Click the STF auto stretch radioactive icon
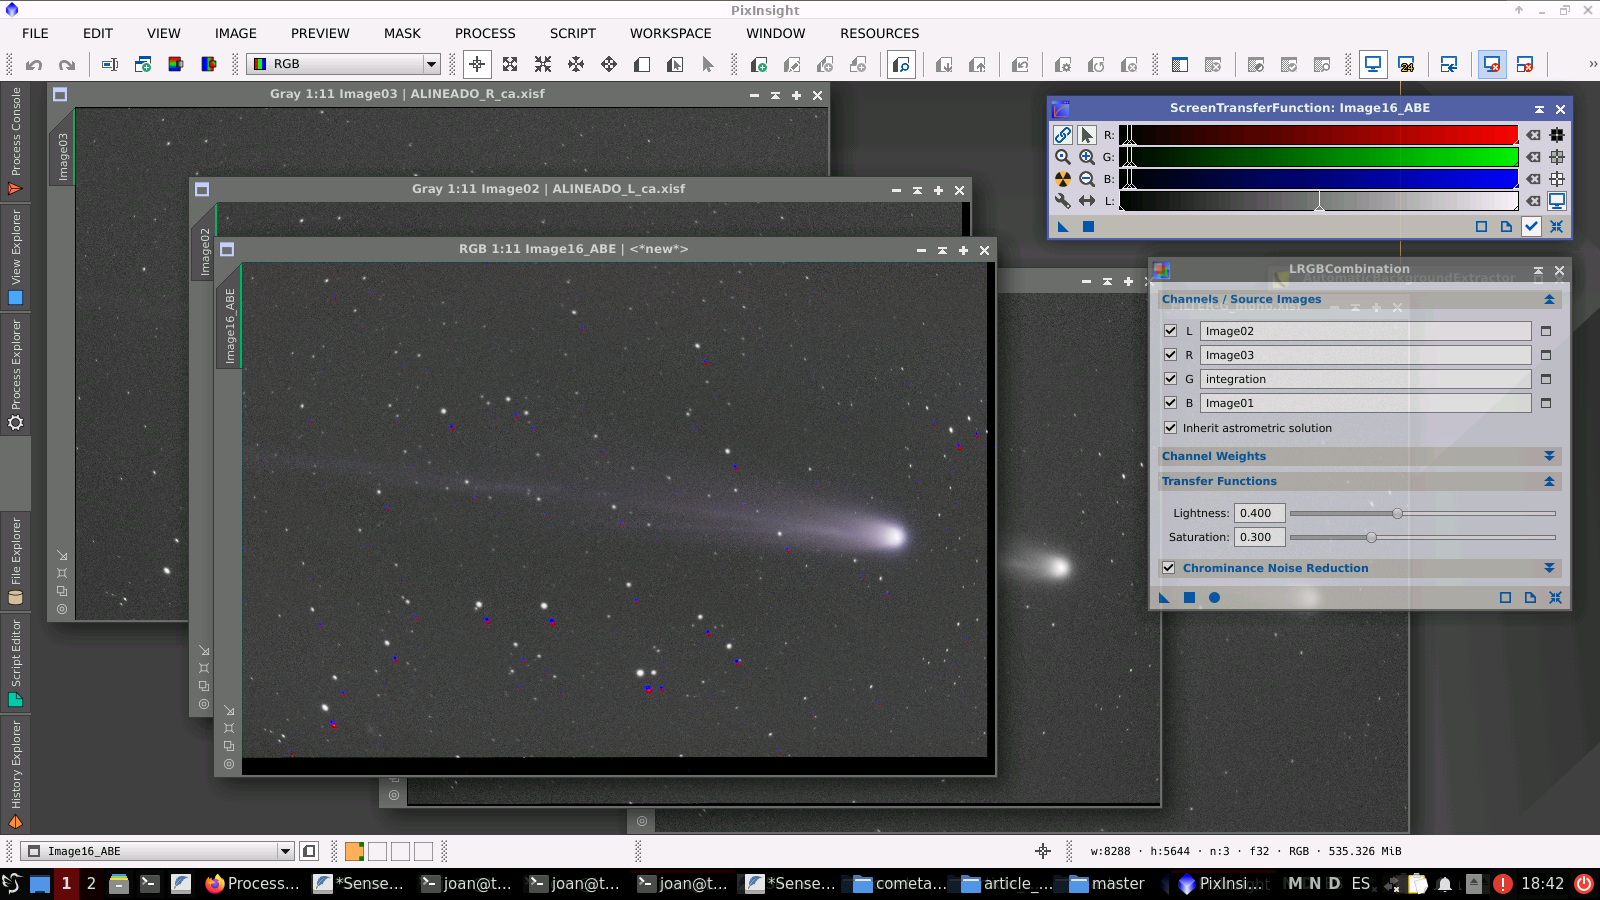The height and width of the screenshot is (900, 1600). (x=1062, y=179)
